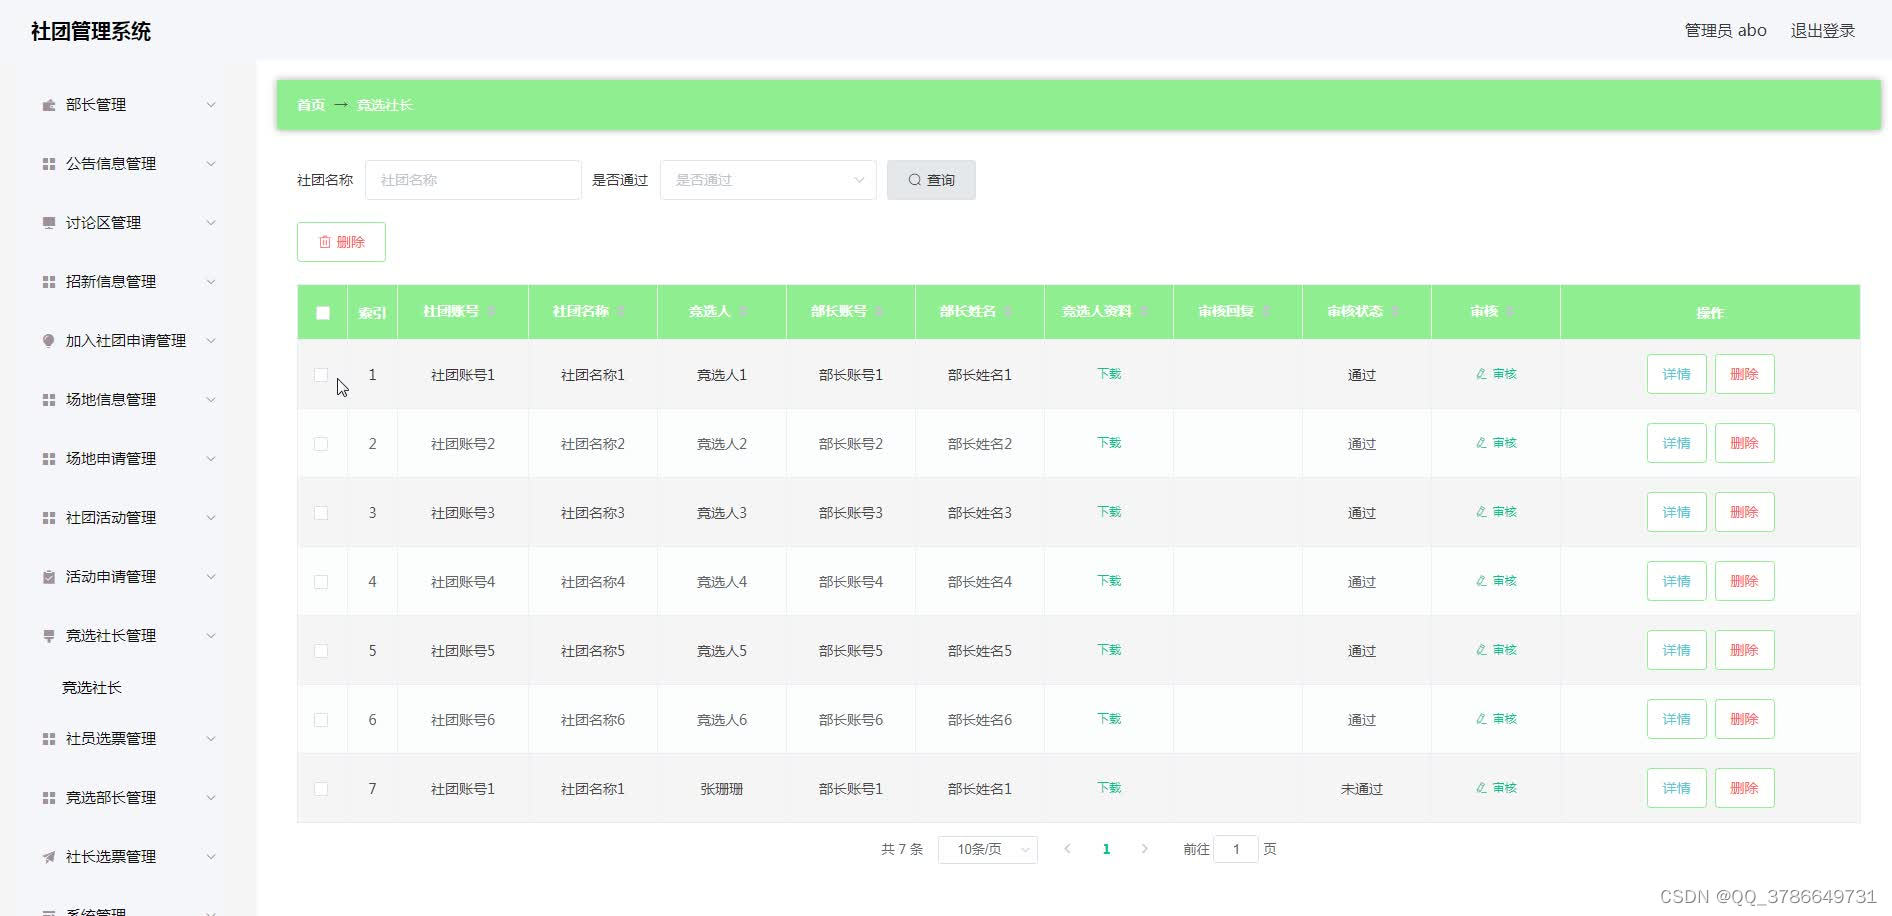1892x916 pixels.
Task: Click the 招新信息管理 grid icon
Action: 48,282
